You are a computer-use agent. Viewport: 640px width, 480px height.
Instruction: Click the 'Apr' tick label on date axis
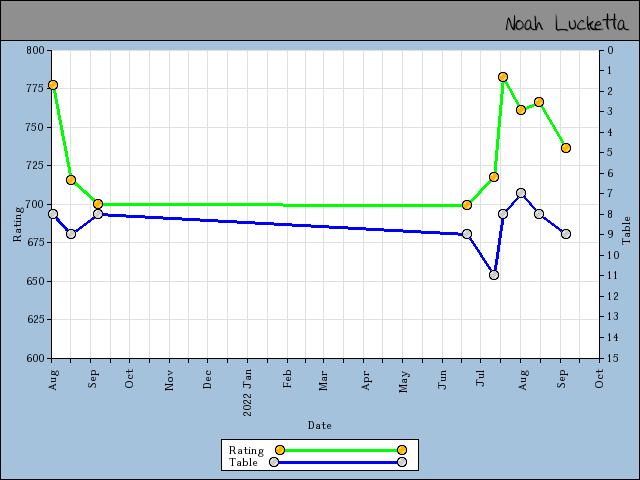click(367, 380)
